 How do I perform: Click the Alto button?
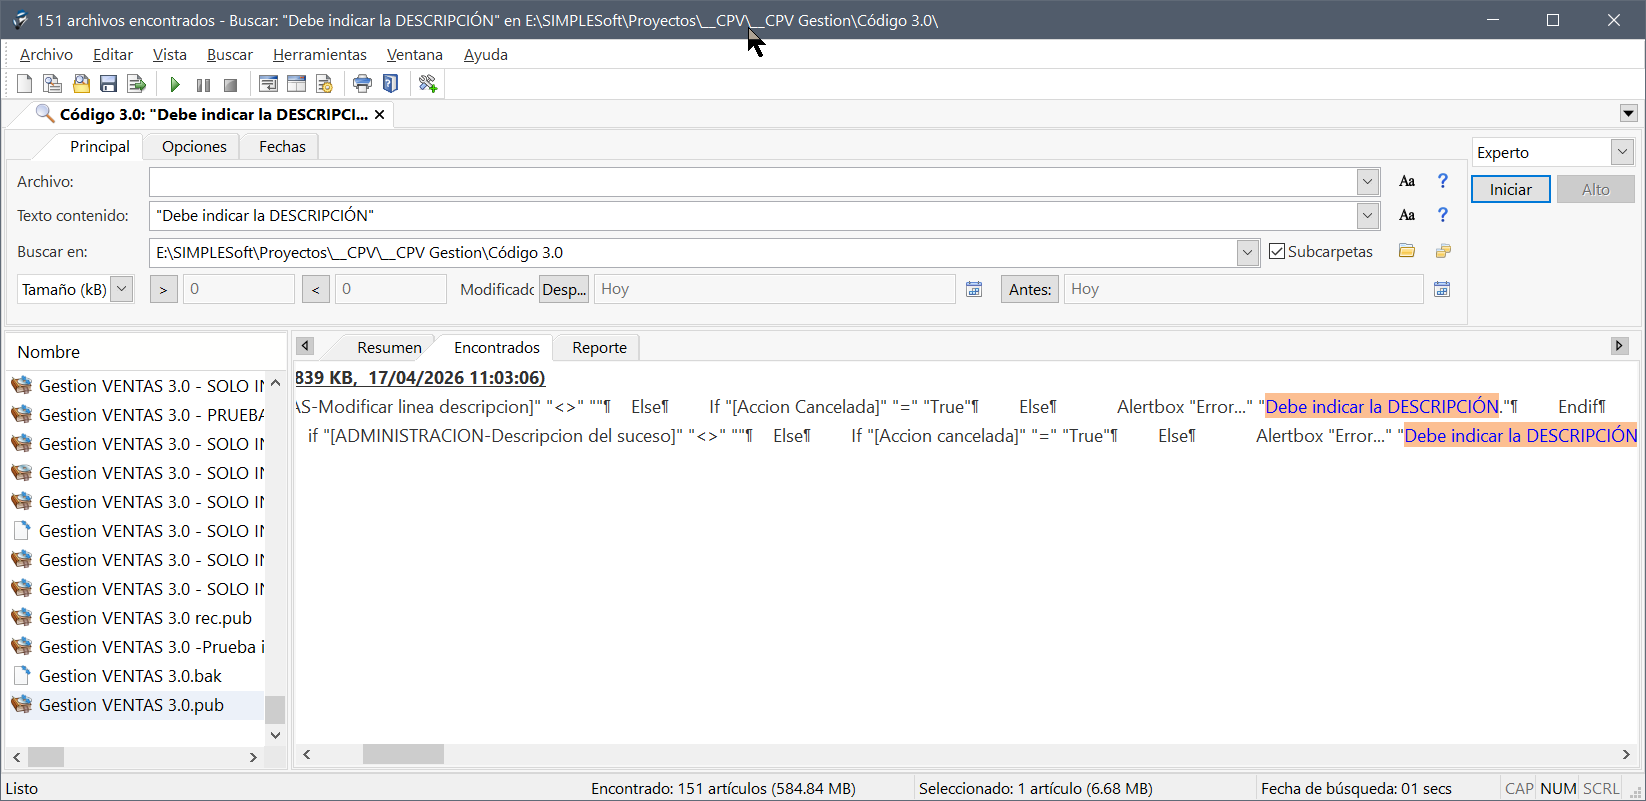tap(1596, 189)
